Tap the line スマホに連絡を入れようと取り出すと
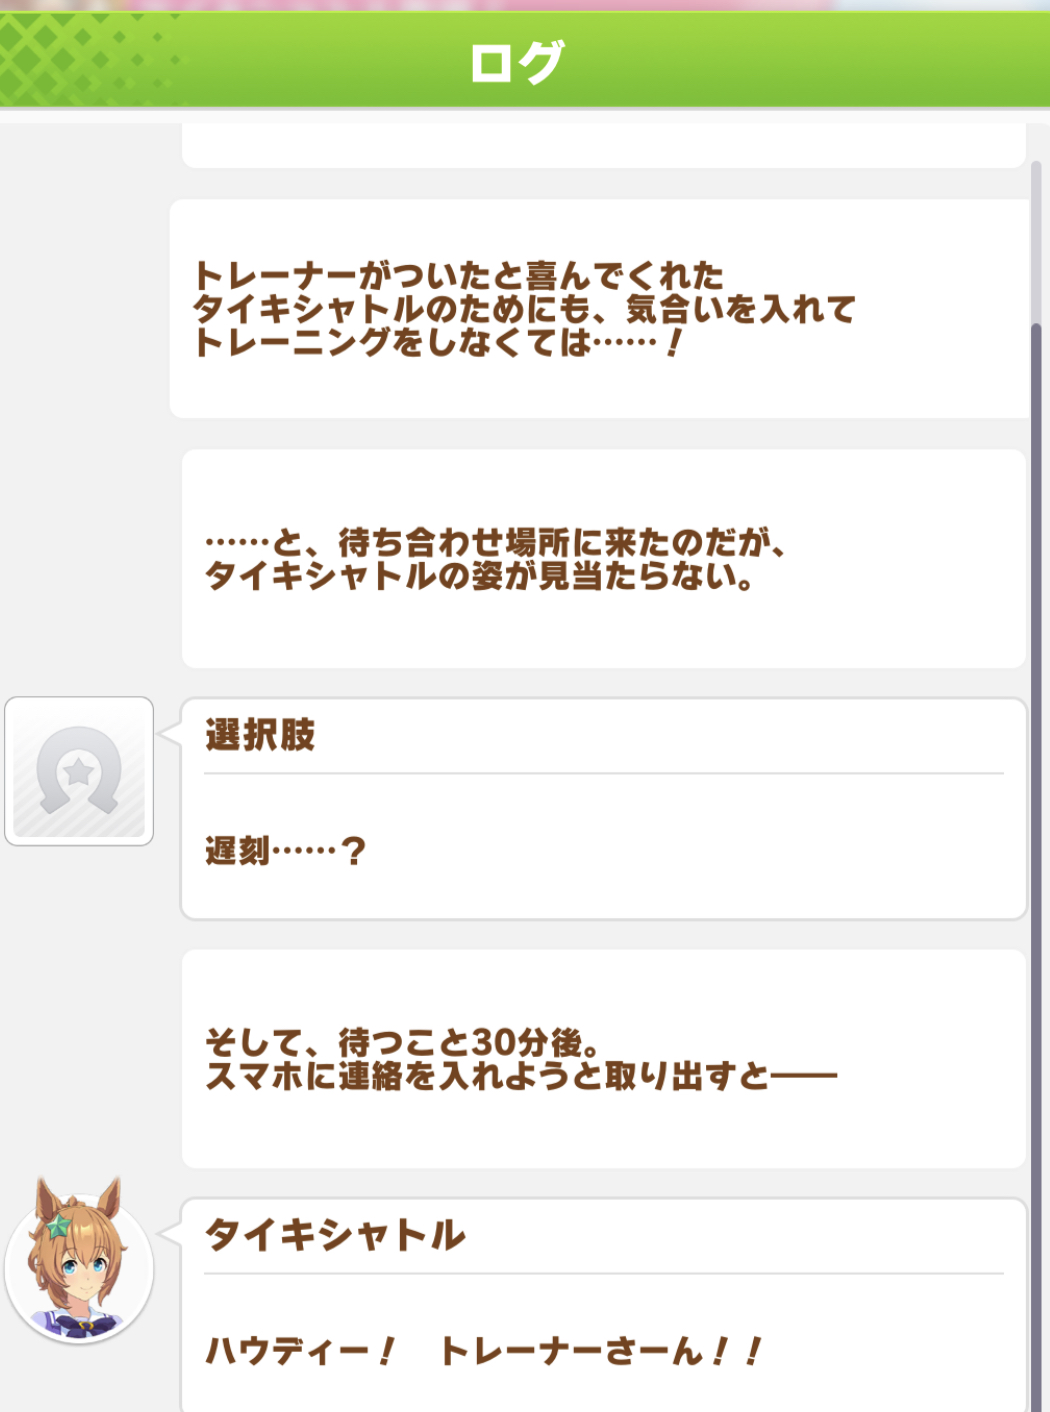This screenshot has width=1050, height=1412. click(x=520, y=1077)
